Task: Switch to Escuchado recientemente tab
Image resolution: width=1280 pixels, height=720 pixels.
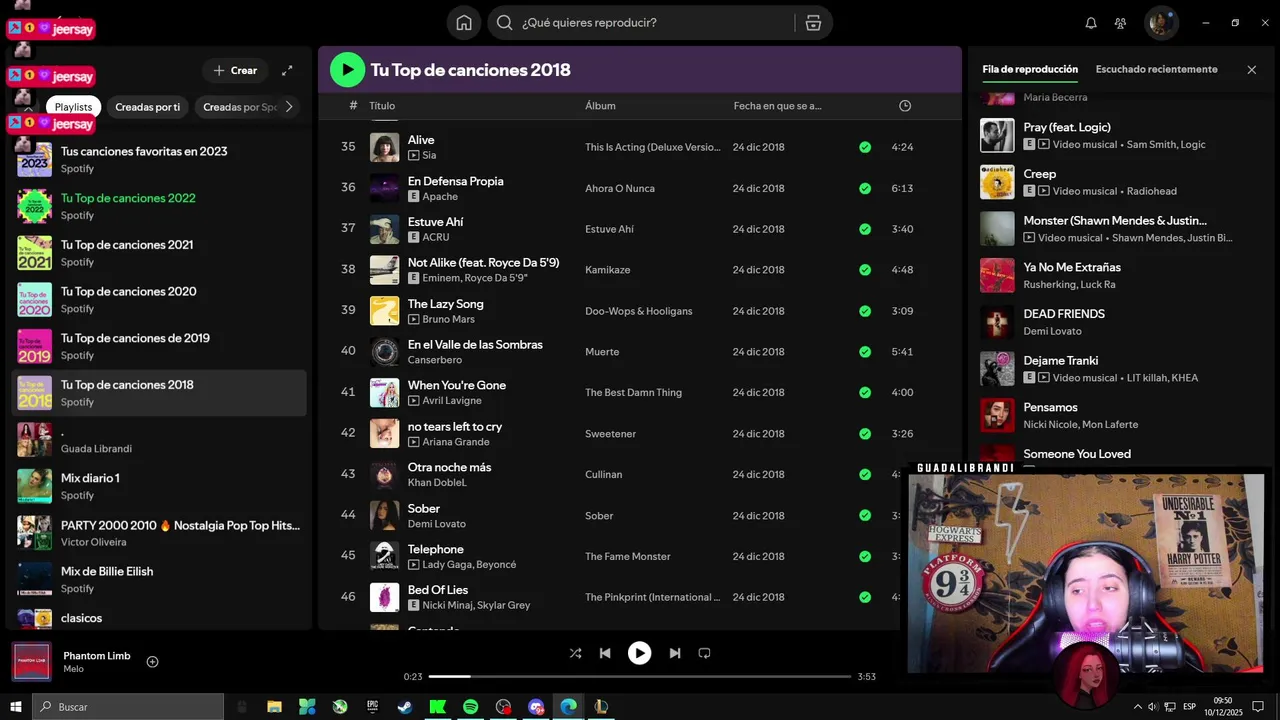Action: [1156, 69]
